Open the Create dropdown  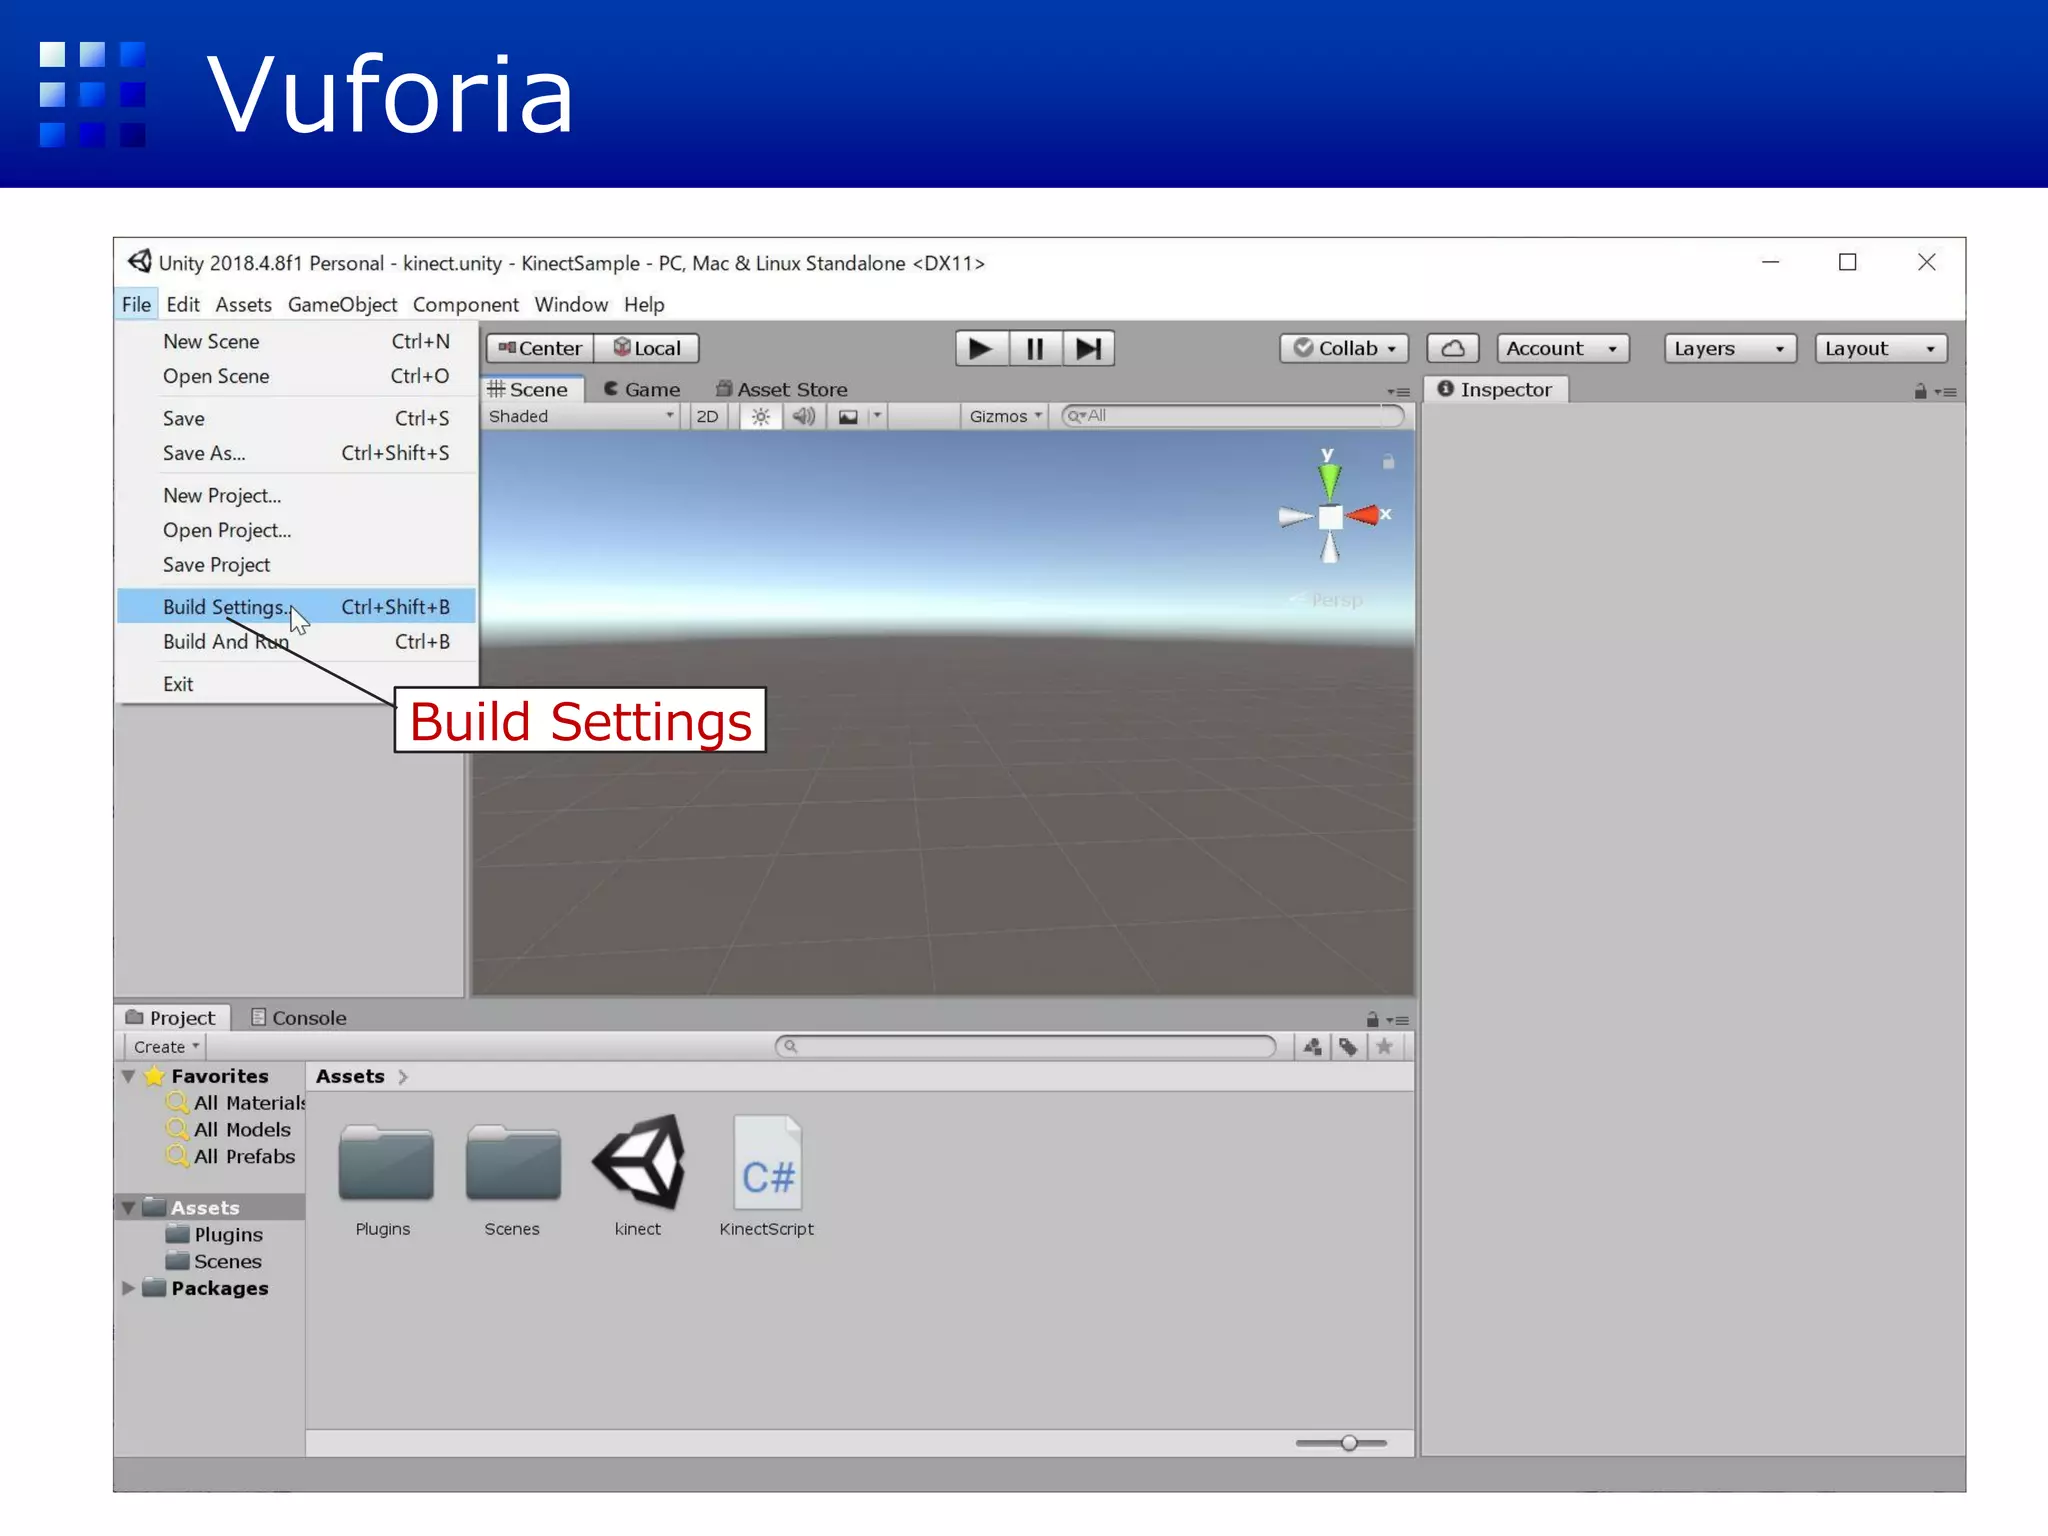point(166,1046)
